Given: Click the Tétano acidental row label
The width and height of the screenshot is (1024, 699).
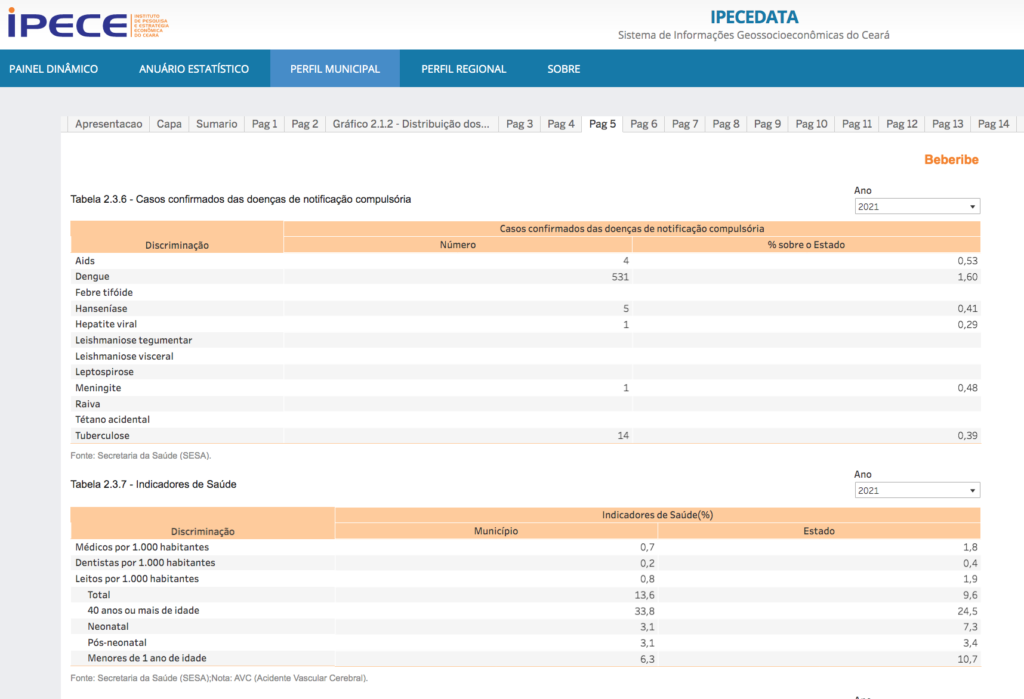Looking at the screenshot, I should pos(112,419).
